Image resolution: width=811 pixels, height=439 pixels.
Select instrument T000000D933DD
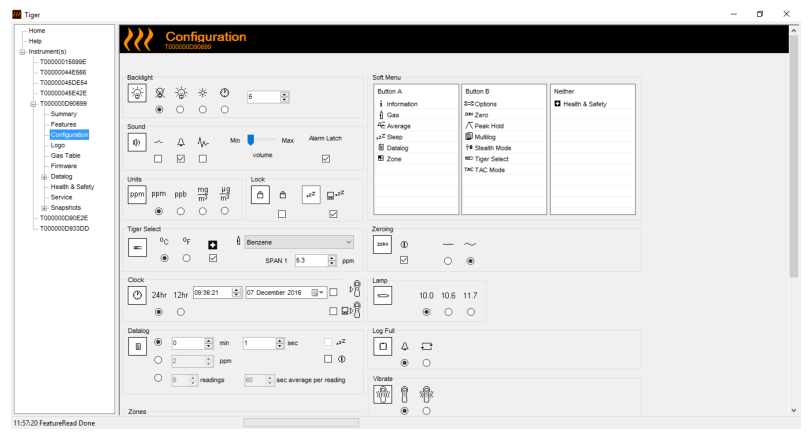(x=65, y=229)
